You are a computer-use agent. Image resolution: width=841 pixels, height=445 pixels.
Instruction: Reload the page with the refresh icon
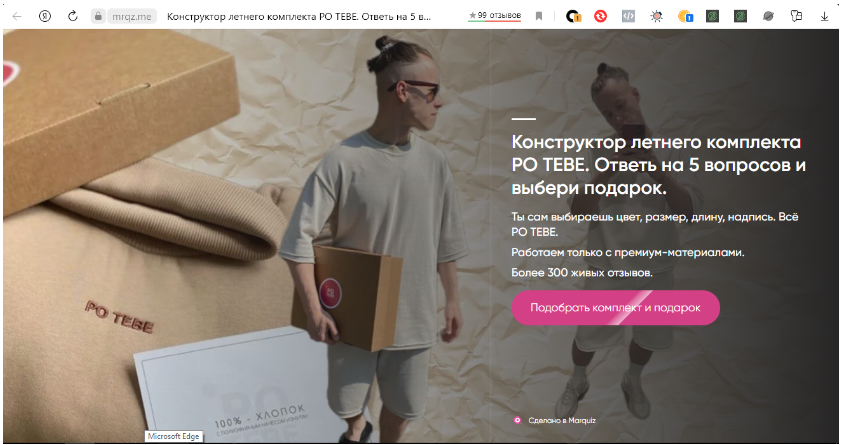pos(72,16)
